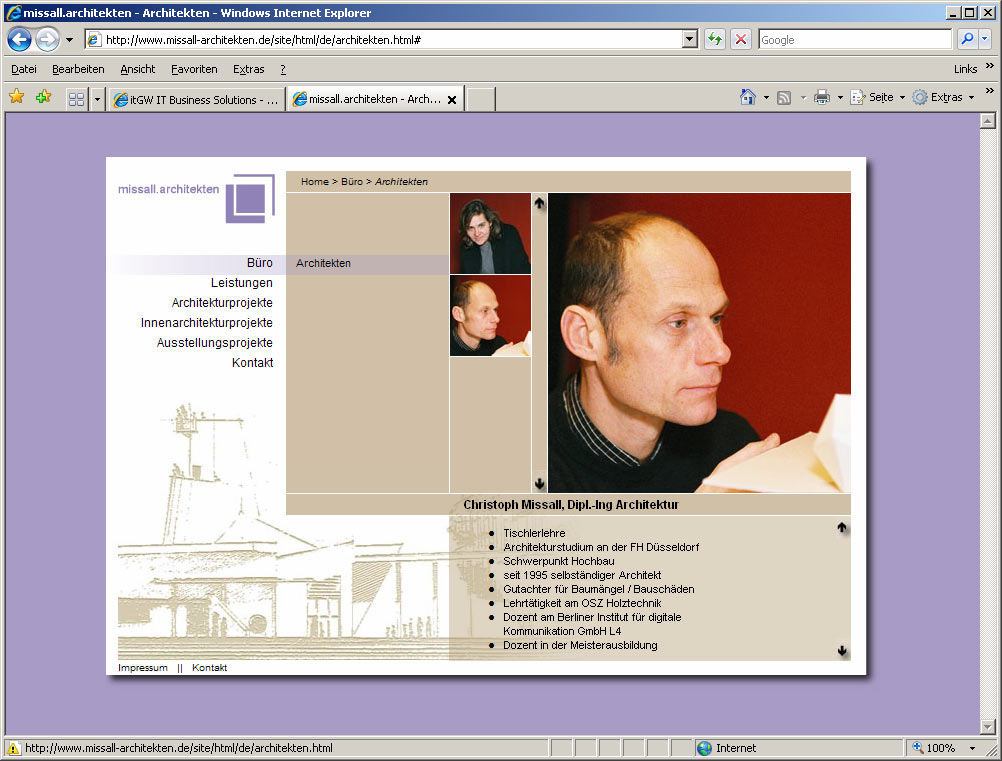Open the tab list dropdown arrow

pyautogui.click(x=97, y=99)
